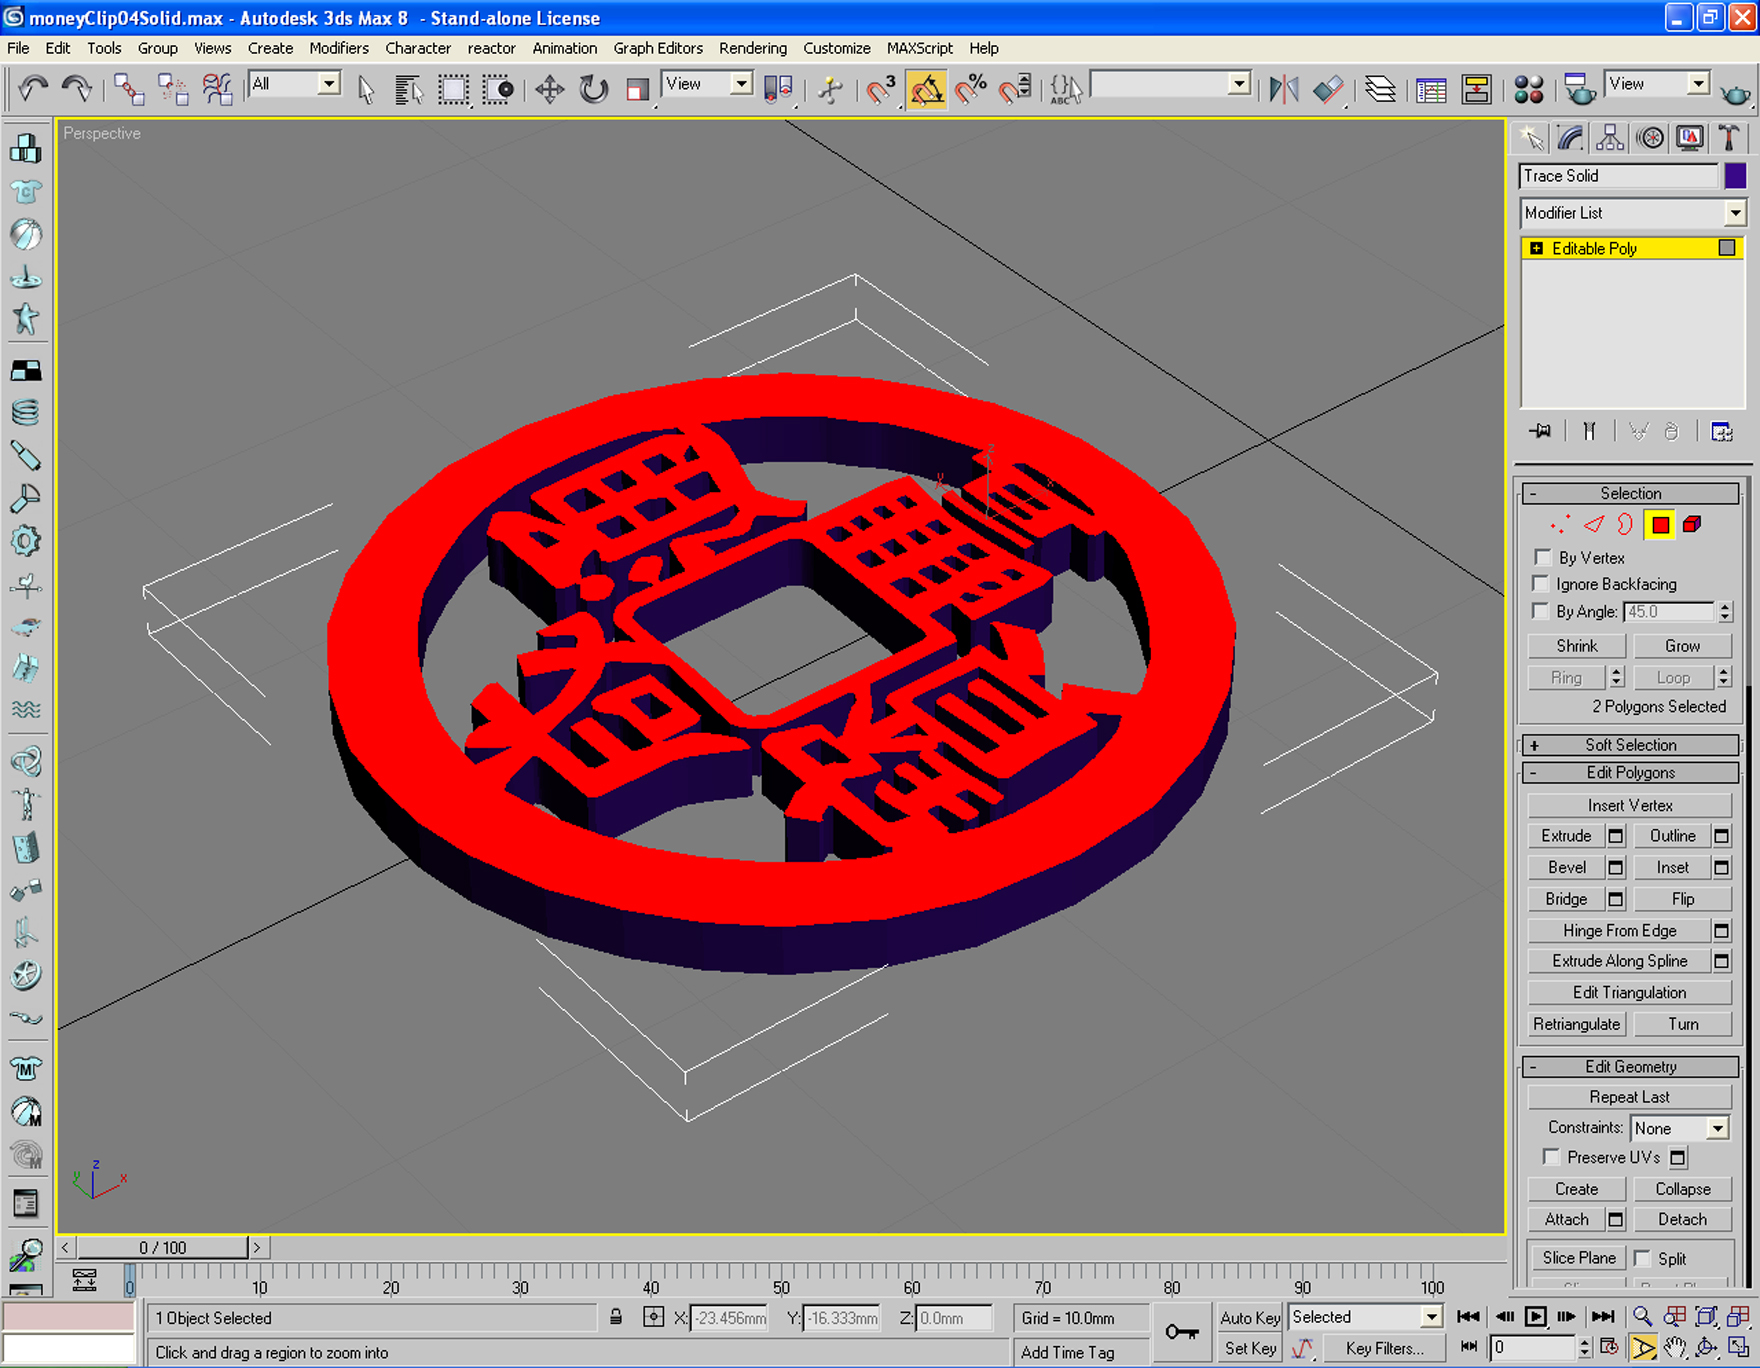The image size is (1760, 1368).
Task: Click the Mirror tool icon
Action: pyautogui.click(x=1284, y=90)
